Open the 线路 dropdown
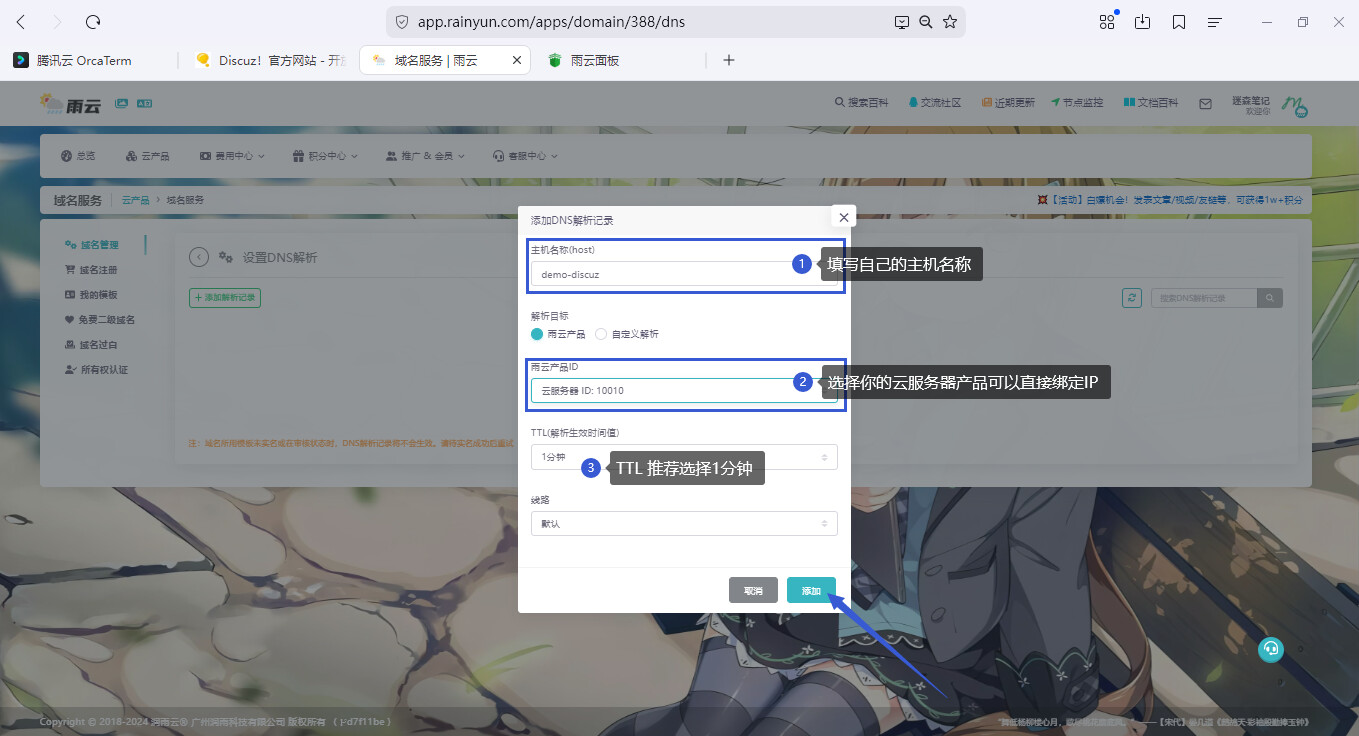The image size is (1359, 736). [684, 523]
